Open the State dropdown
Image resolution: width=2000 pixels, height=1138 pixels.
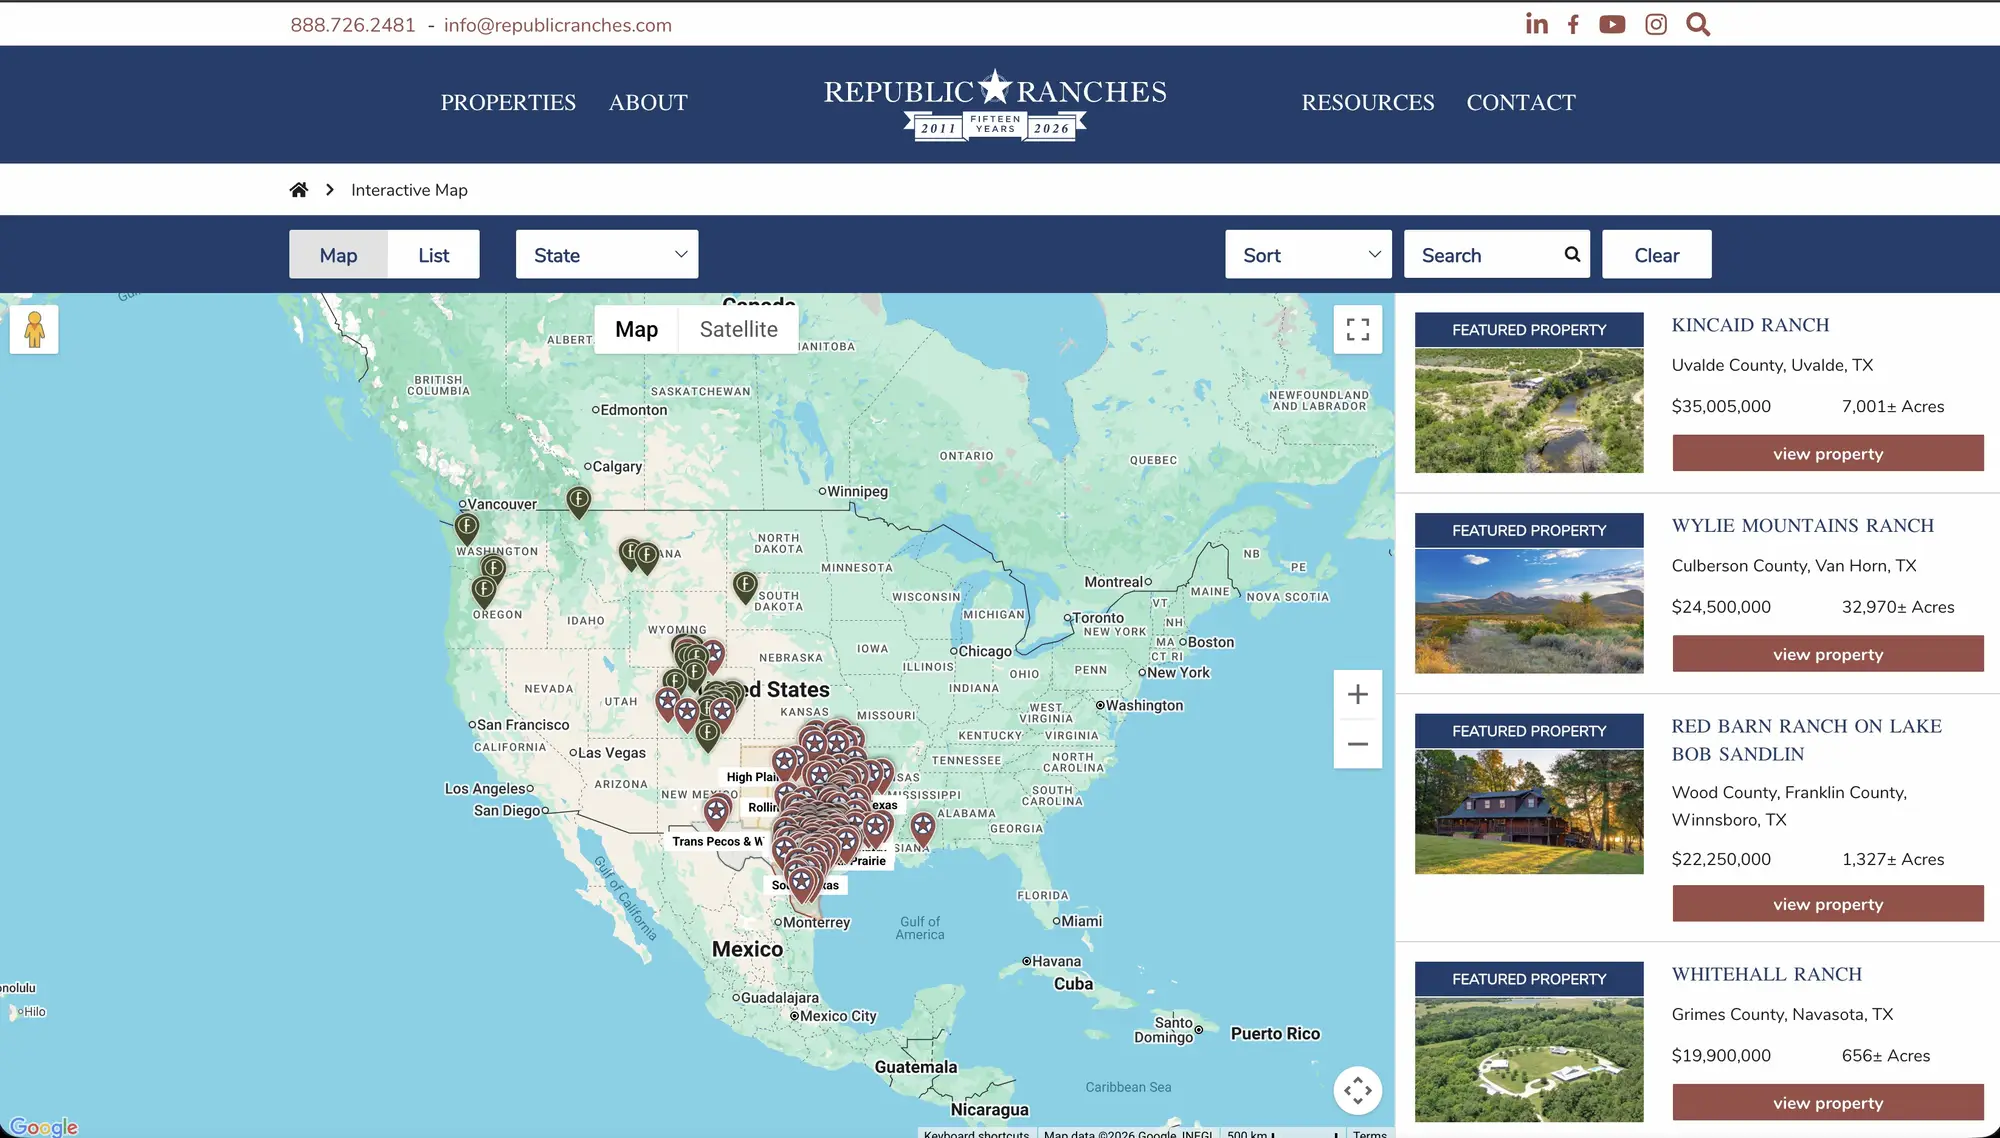click(607, 254)
